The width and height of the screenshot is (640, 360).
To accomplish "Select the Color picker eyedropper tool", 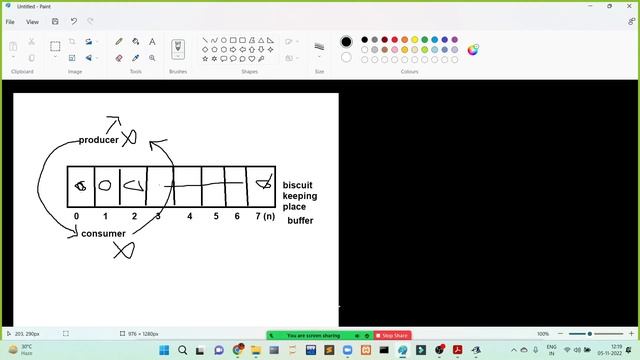I will (136, 58).
